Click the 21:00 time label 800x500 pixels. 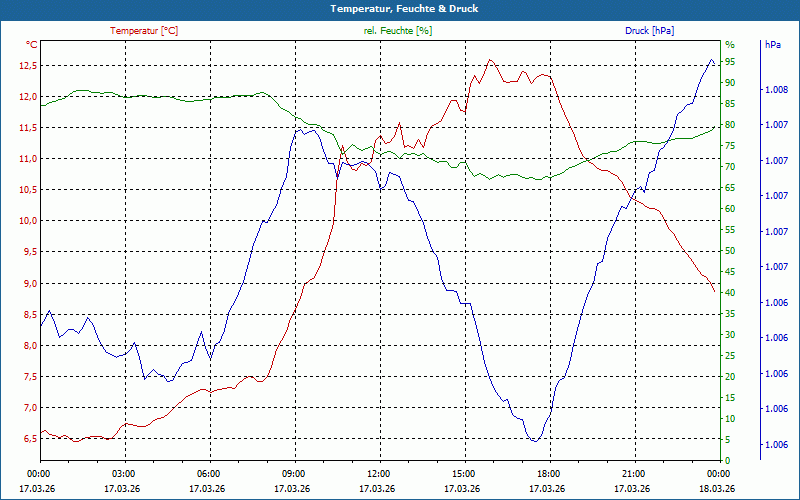[633, 473]
